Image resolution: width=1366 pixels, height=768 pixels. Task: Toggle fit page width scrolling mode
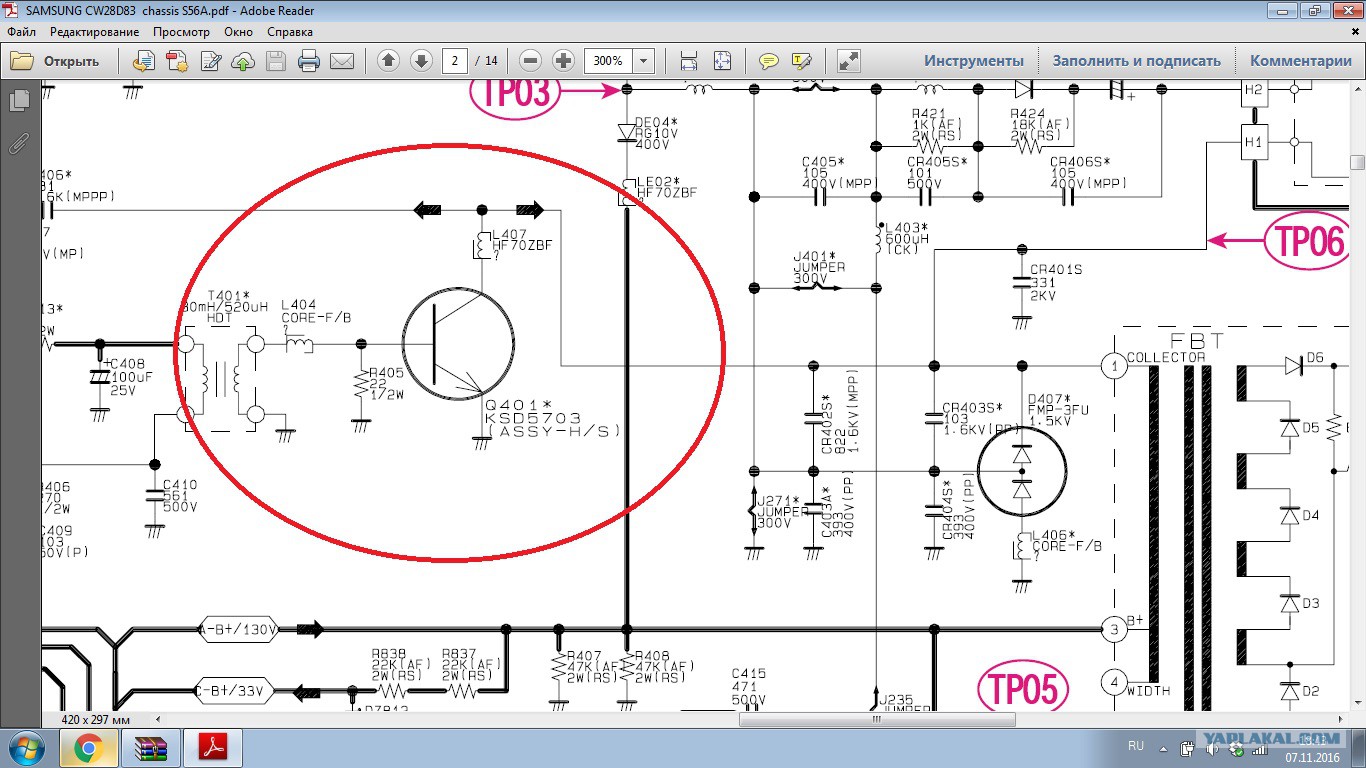tap(689, 61)
